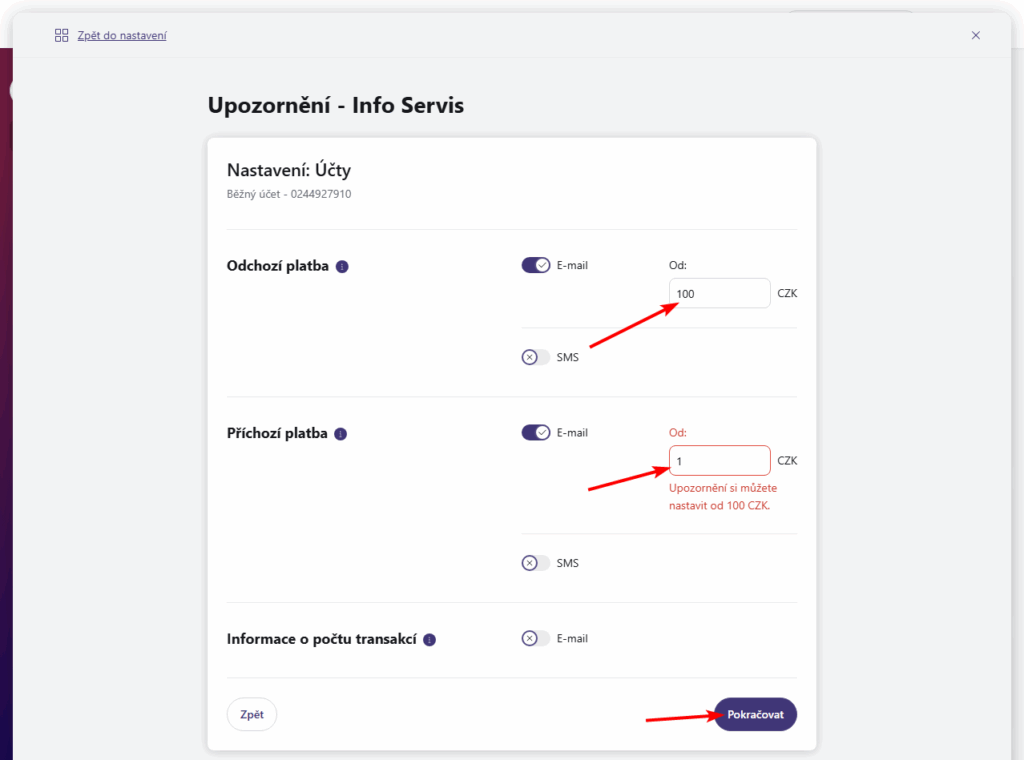Enable SMS toggle for Odchozí platba
This screenshot has height=760, width=1024.
536,357
